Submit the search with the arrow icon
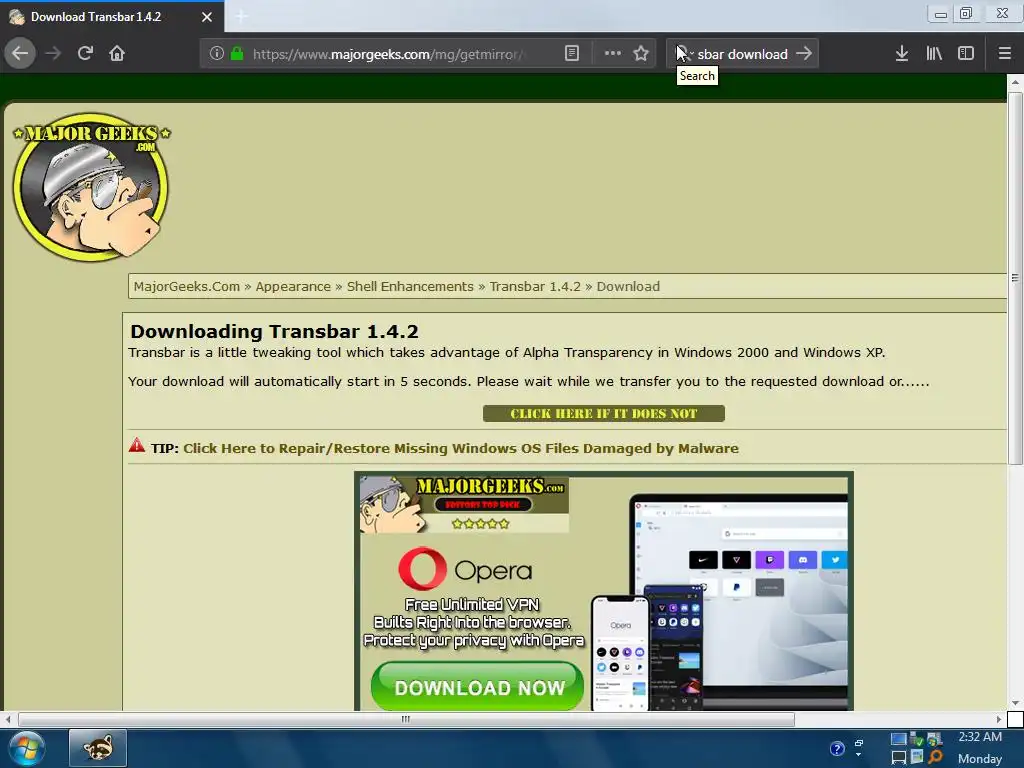The image size is (1024, 768). coord(804,54)
